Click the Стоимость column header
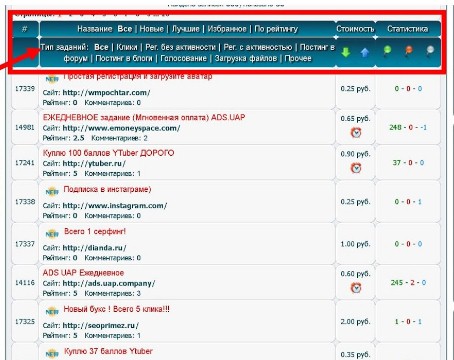 pos(355,29)
